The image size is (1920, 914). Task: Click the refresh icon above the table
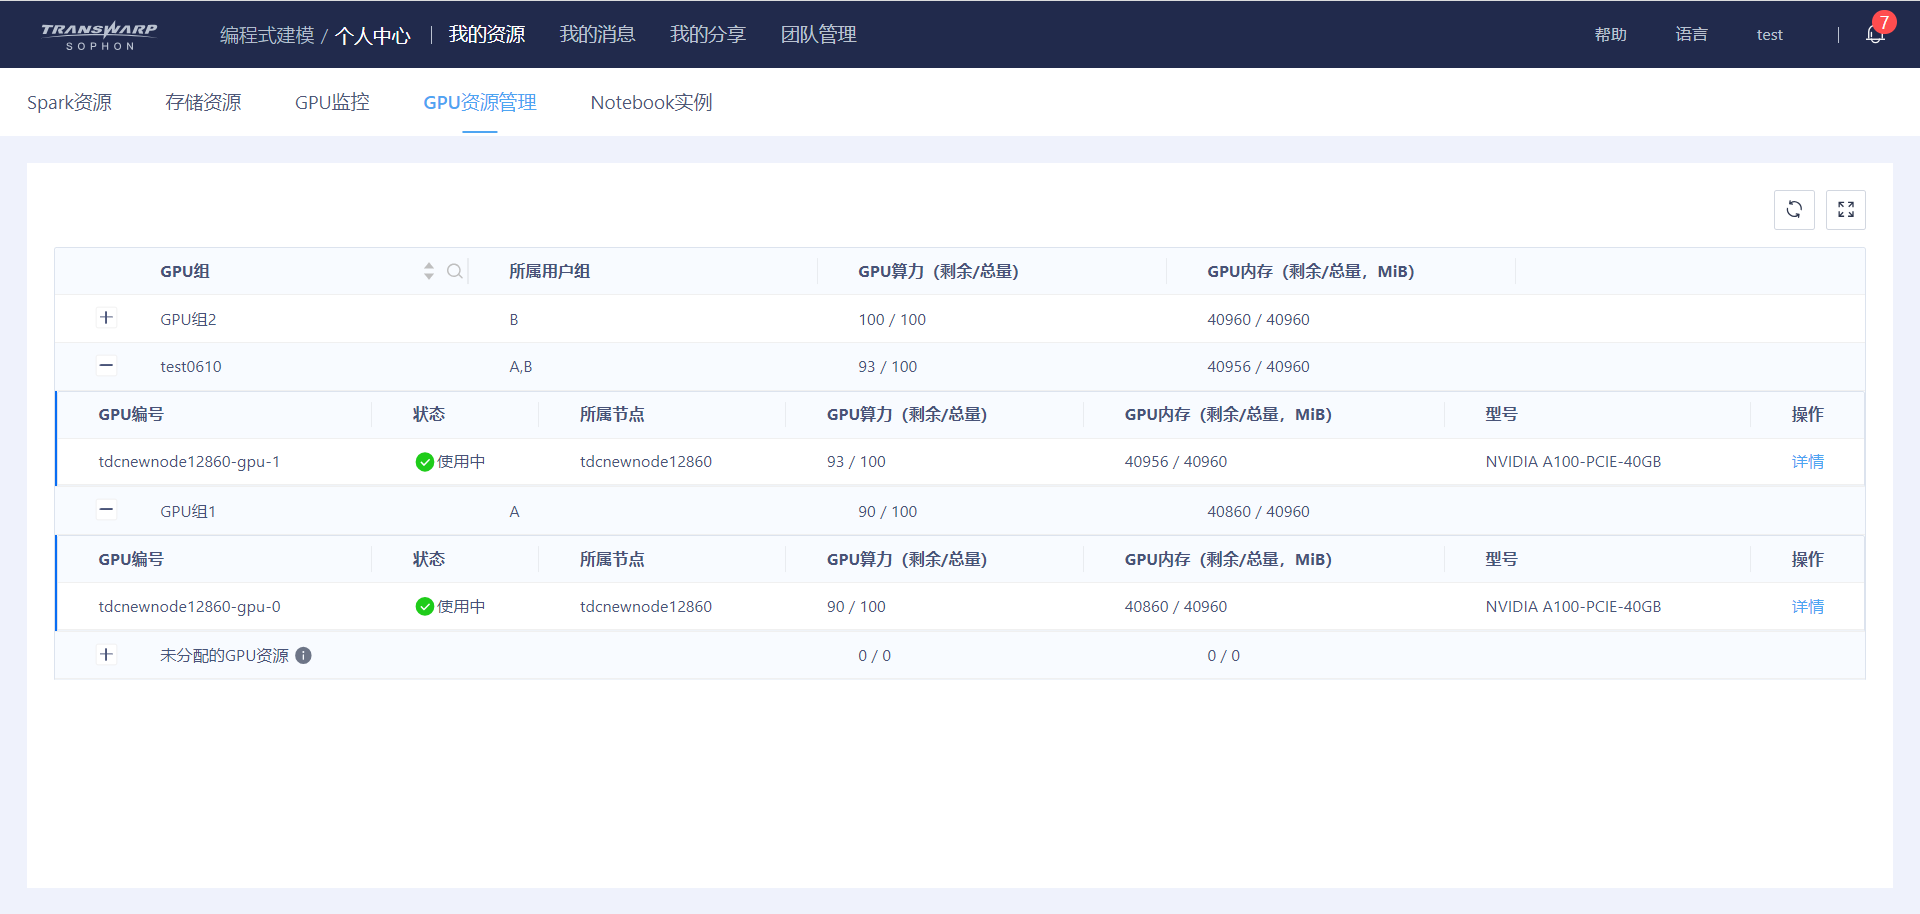[1794, 210]
